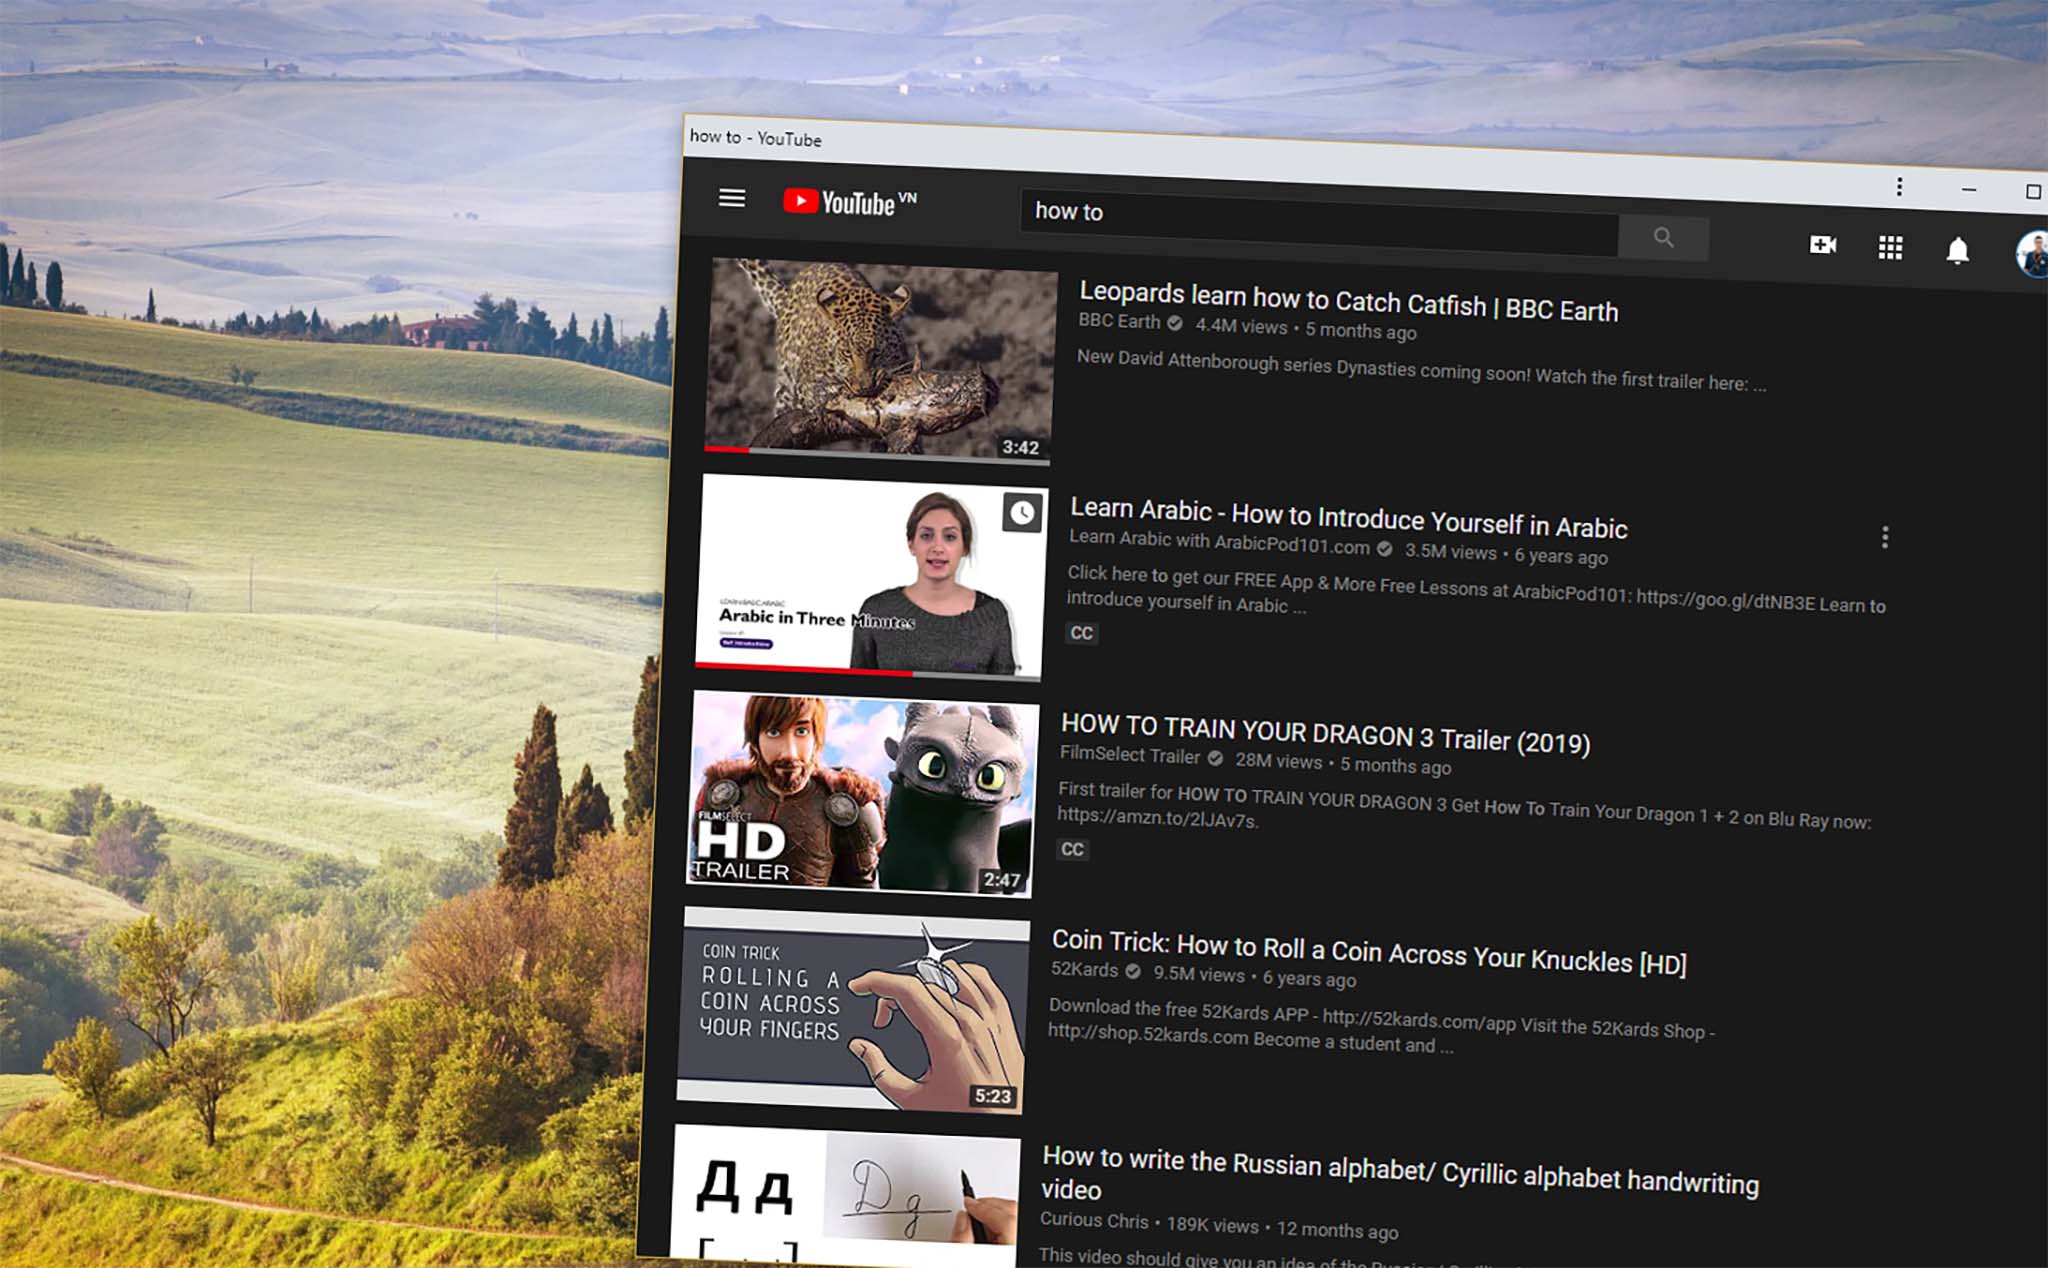Click verified badge next to ArabicPod101.com

pos(1384,548)
